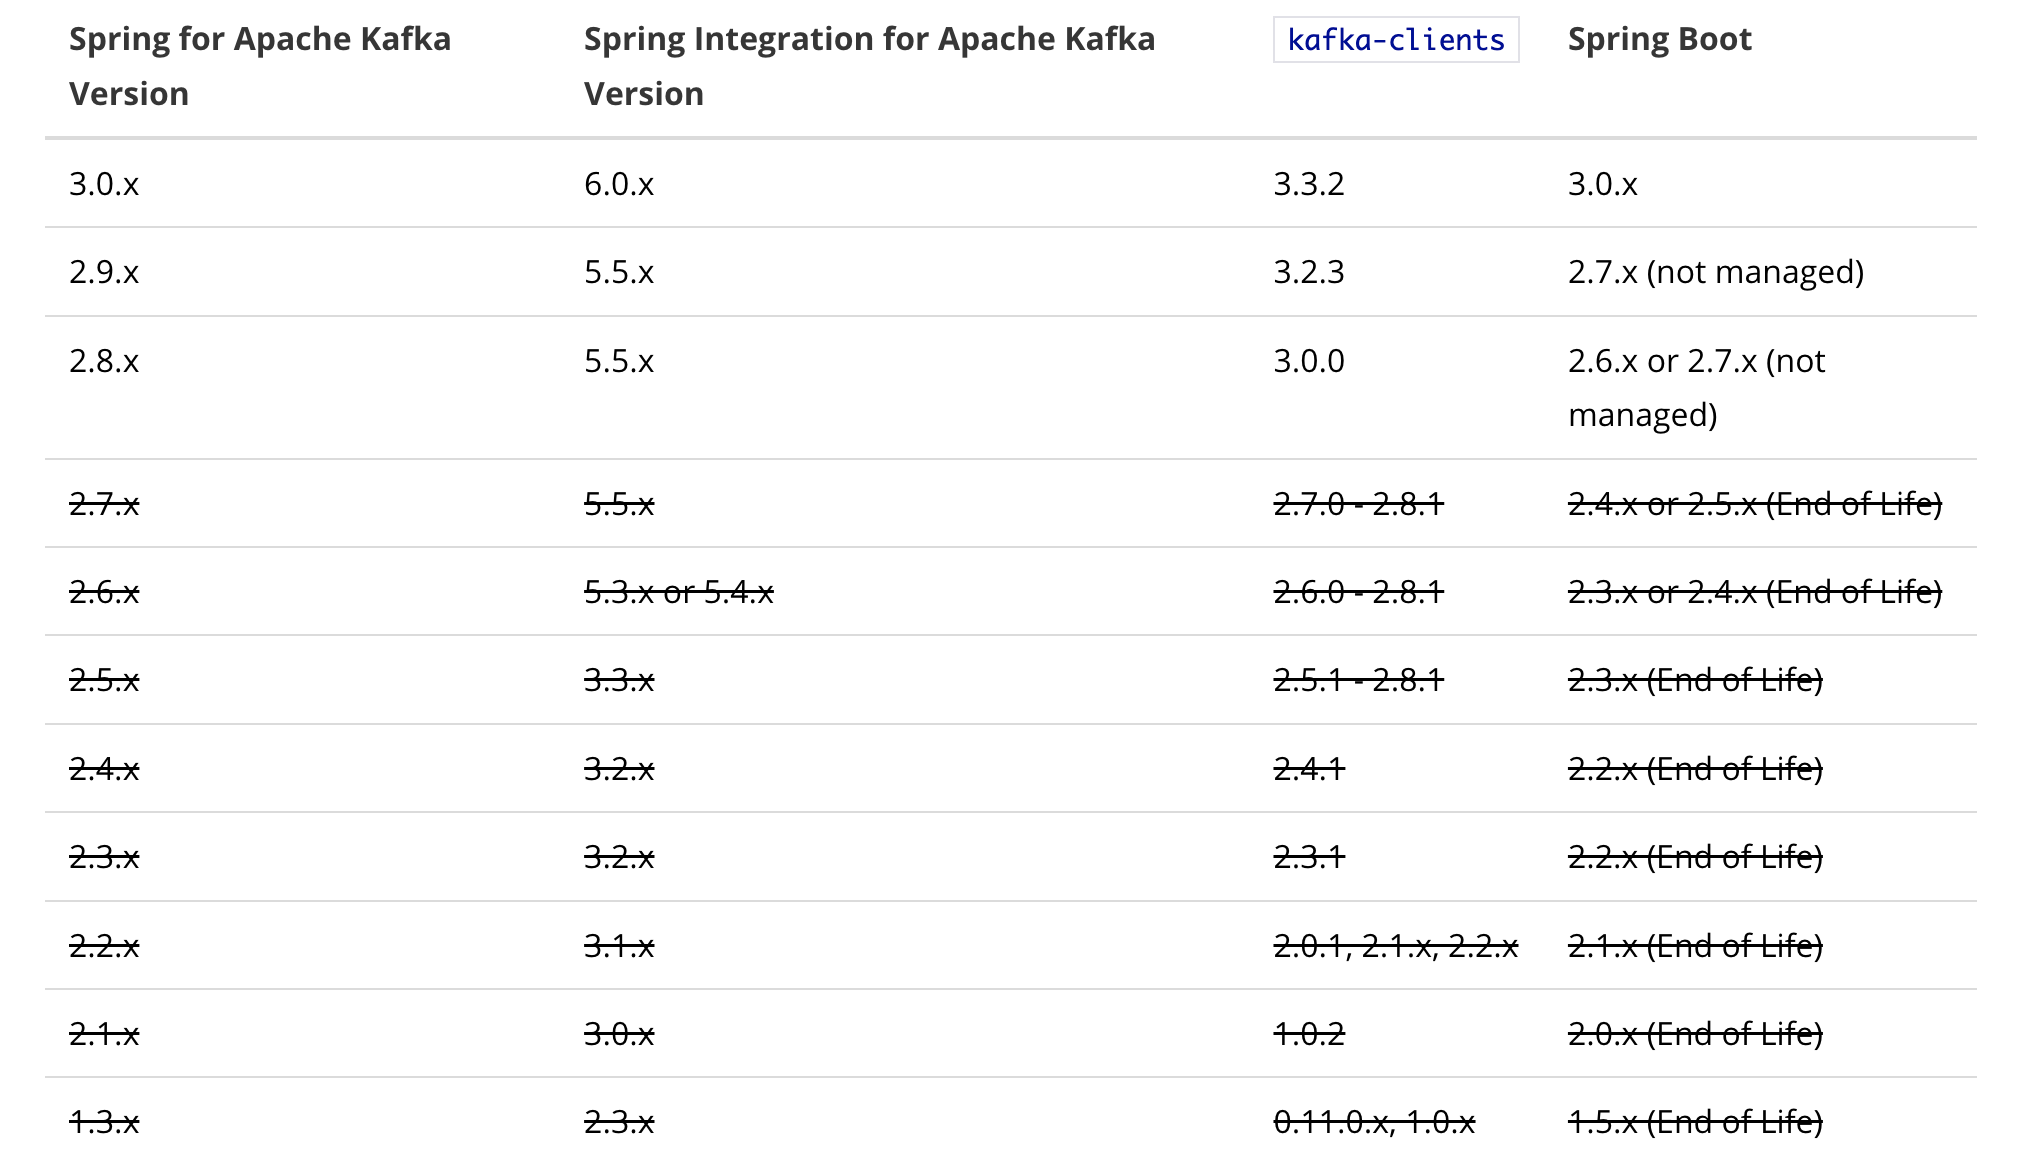Viewport: 2020px width, 1174px height.
Task: Click the 2.7.x (not managed) cell
Action: click(1715, 272)
